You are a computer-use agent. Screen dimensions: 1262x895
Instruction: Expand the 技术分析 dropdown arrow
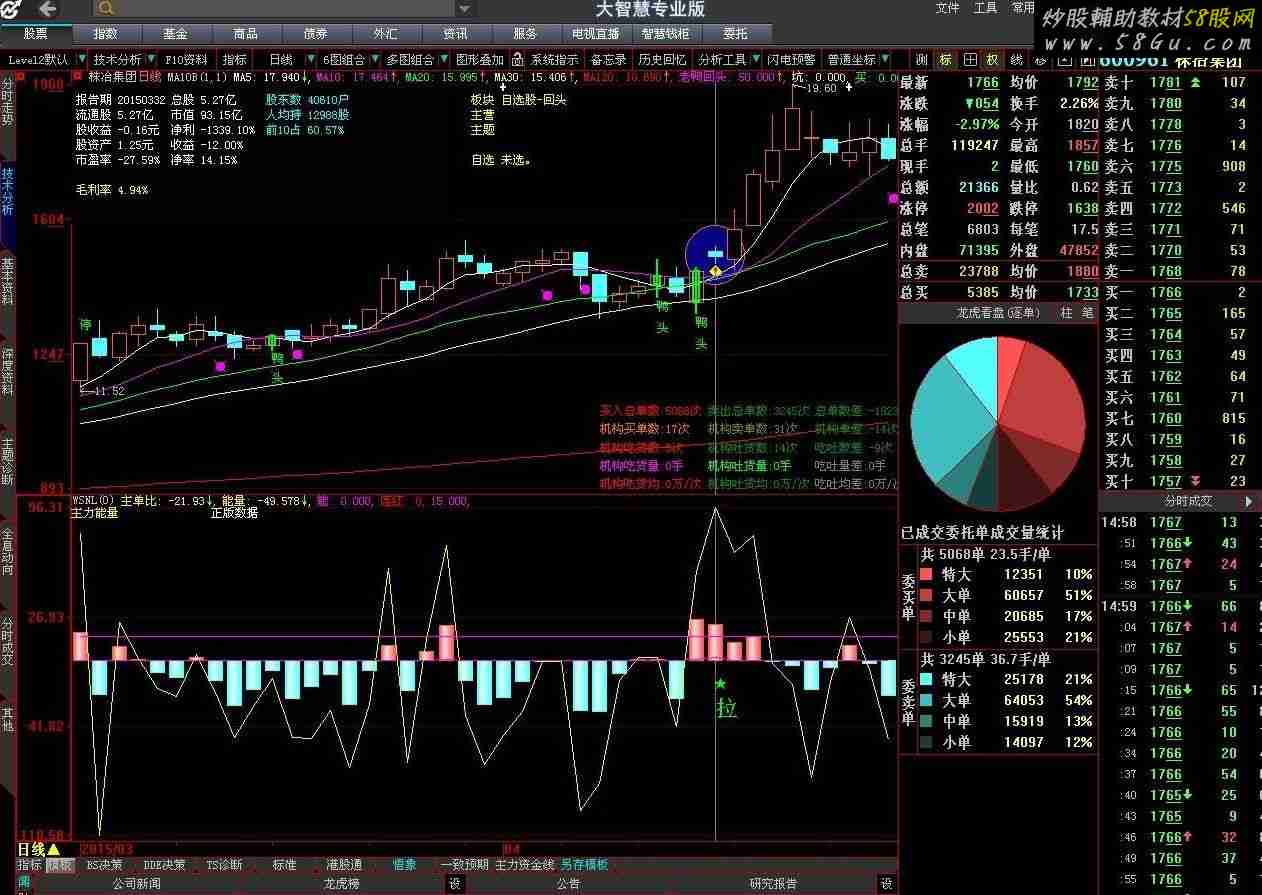[x=150, y=60]
